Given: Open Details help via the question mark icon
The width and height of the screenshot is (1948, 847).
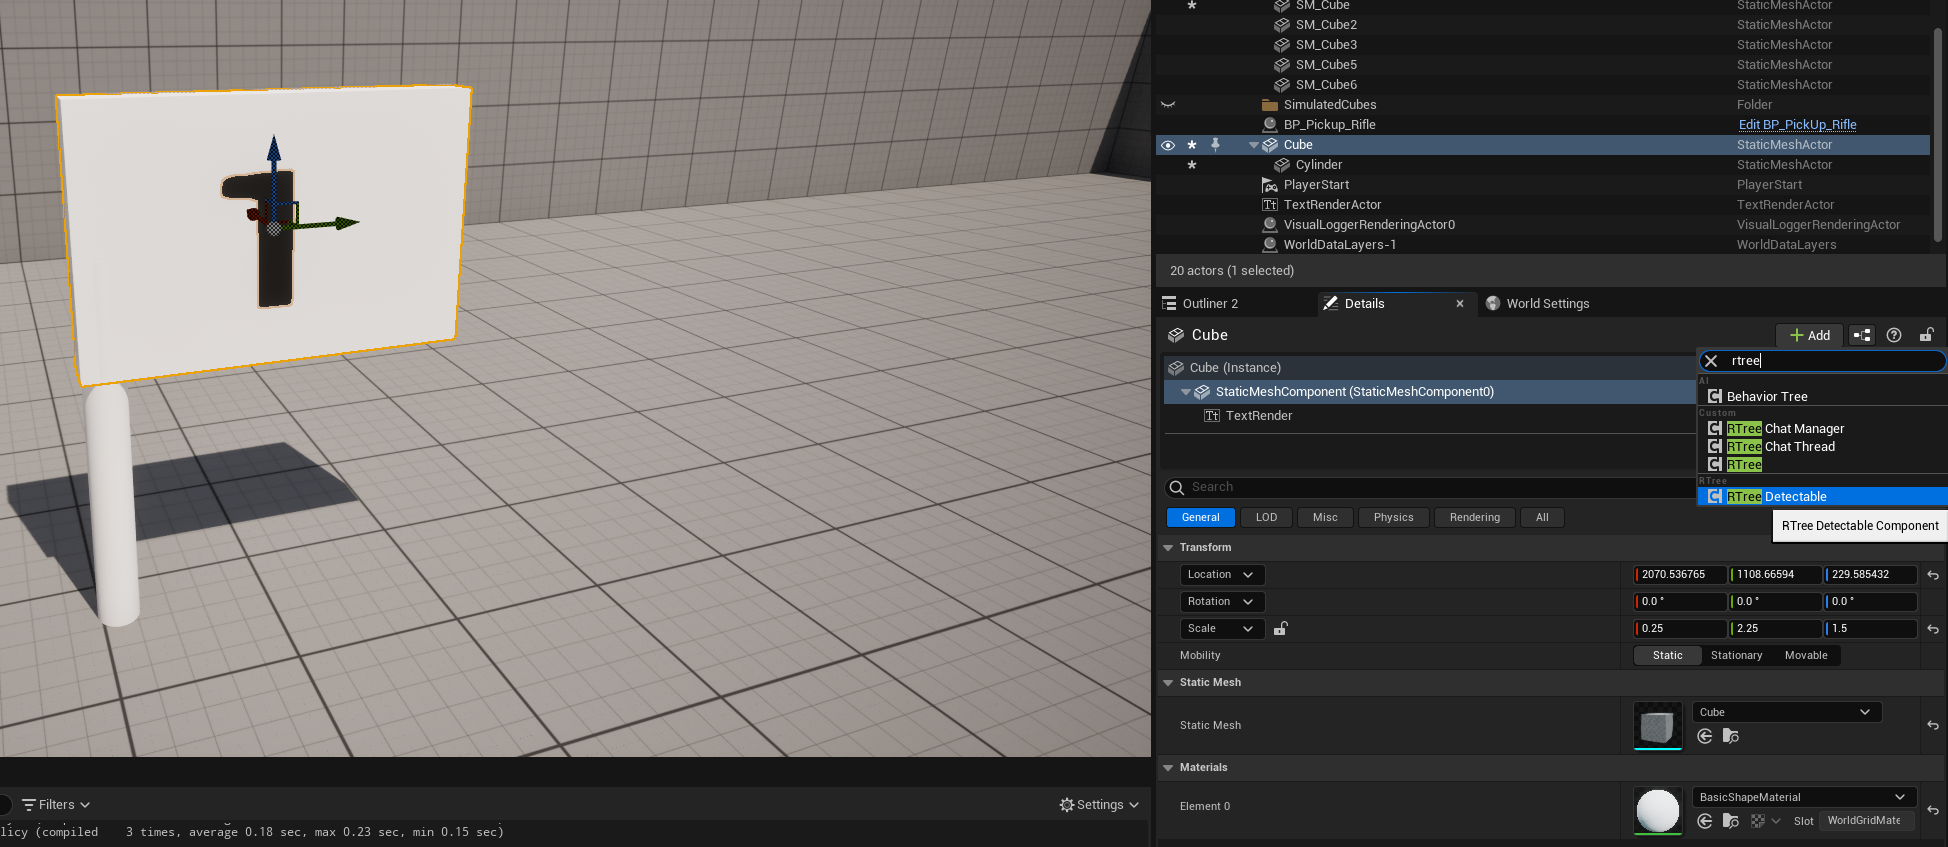Looking at the screenshot, I should [x=1893, y=335].
